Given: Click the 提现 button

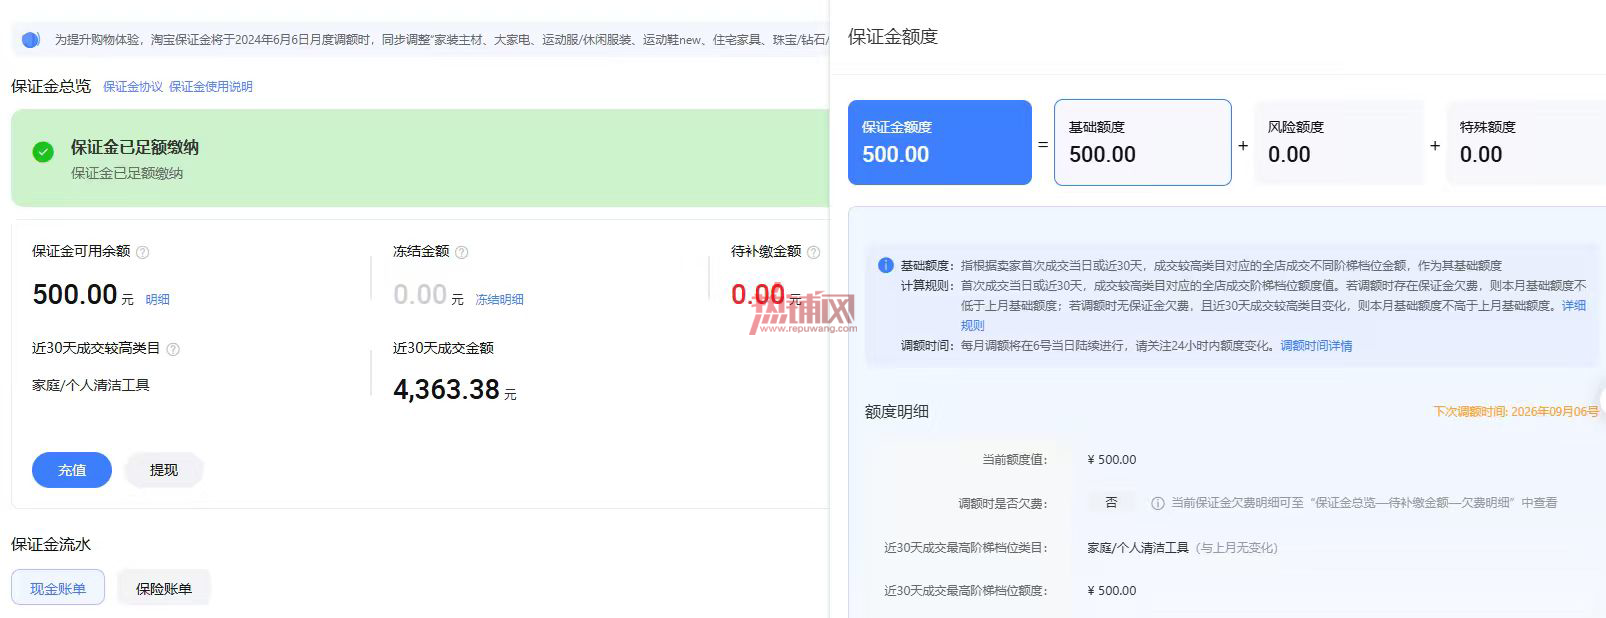Looking at the screenshot, I should click(164, 470).
